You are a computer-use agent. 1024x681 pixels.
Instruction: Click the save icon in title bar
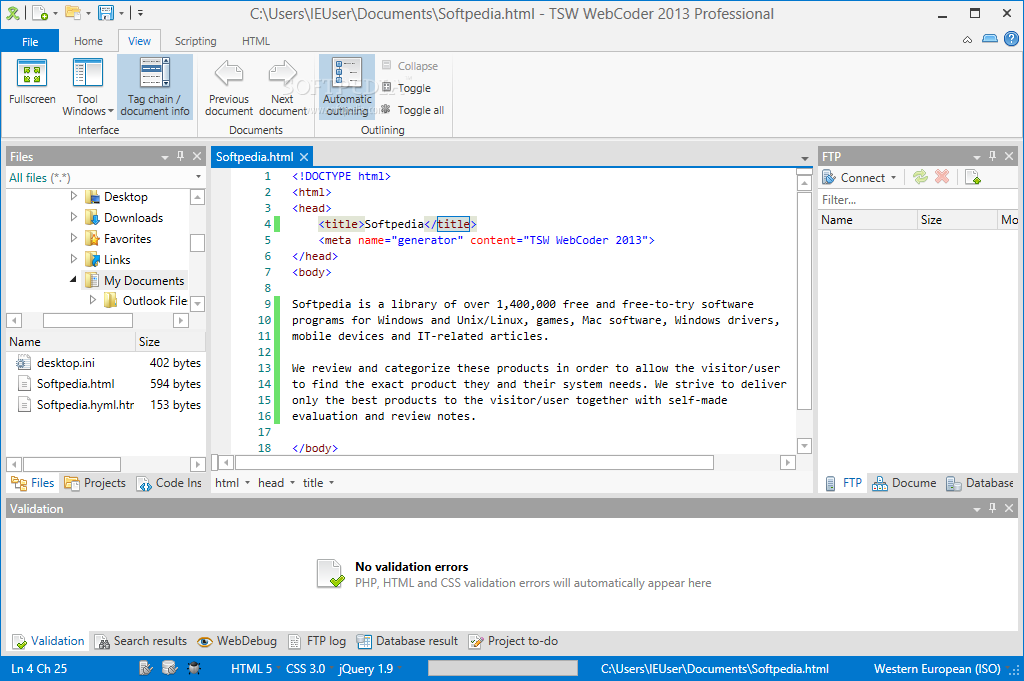(106, 13)
